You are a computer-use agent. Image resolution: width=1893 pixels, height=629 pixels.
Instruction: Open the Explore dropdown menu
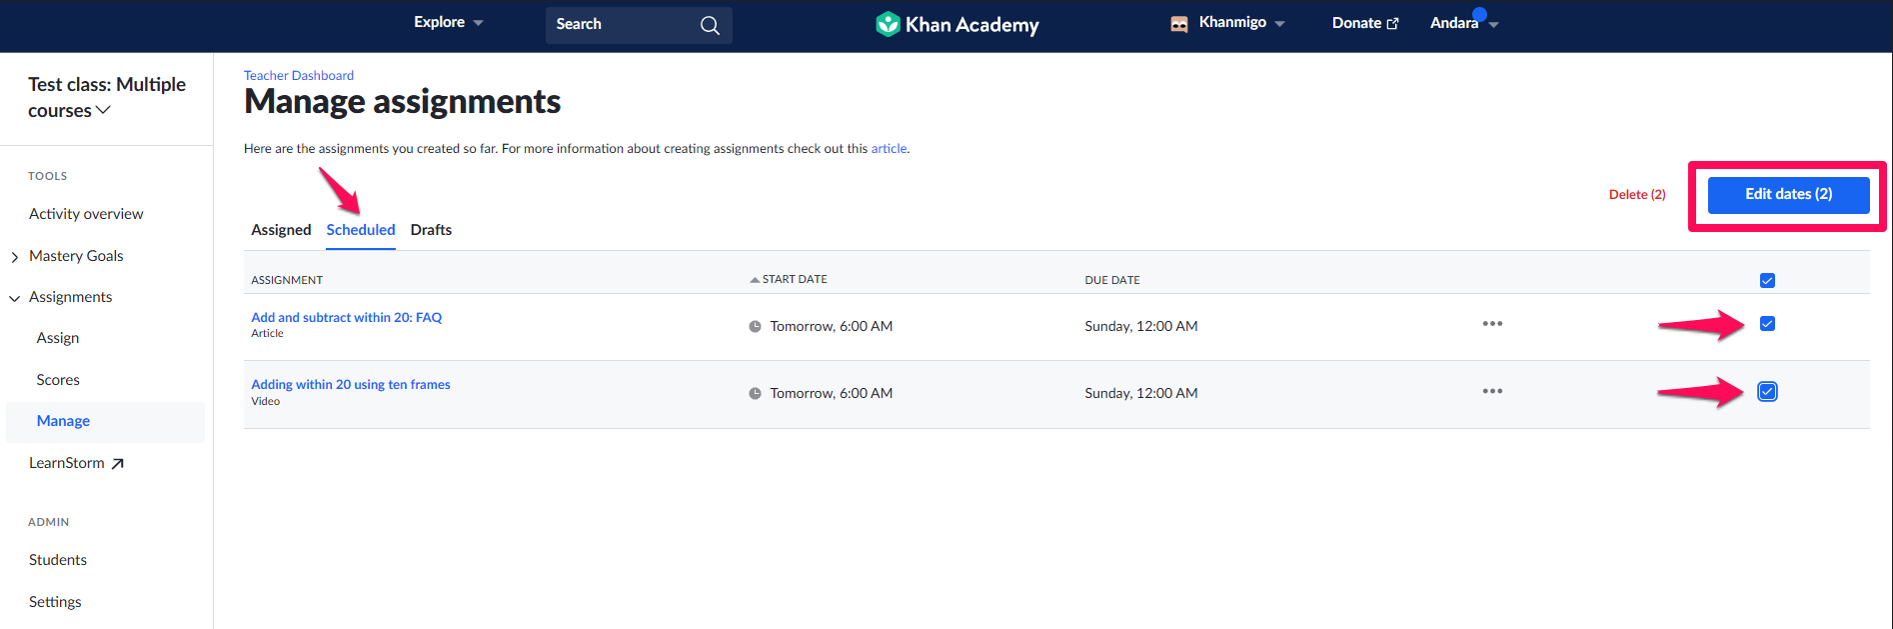coord(448,23)
